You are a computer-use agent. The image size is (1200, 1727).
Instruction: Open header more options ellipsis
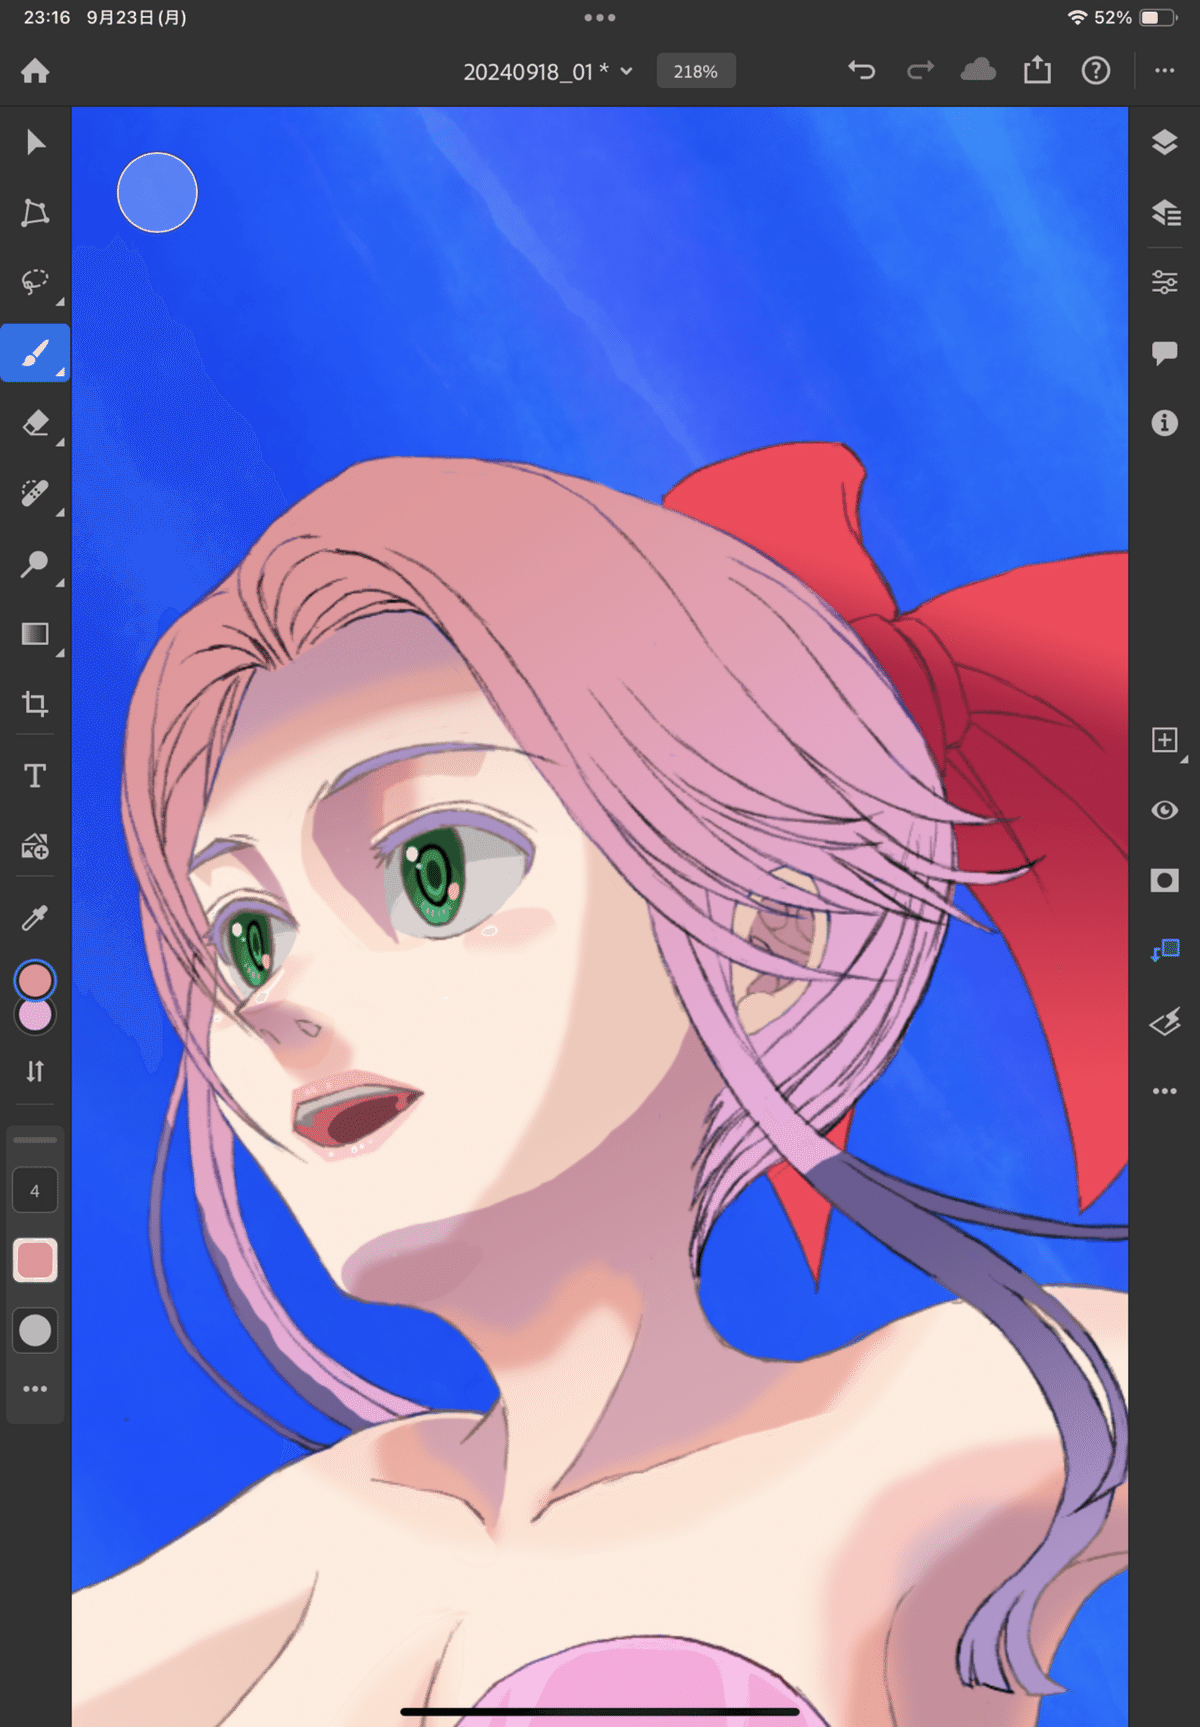1165,71
